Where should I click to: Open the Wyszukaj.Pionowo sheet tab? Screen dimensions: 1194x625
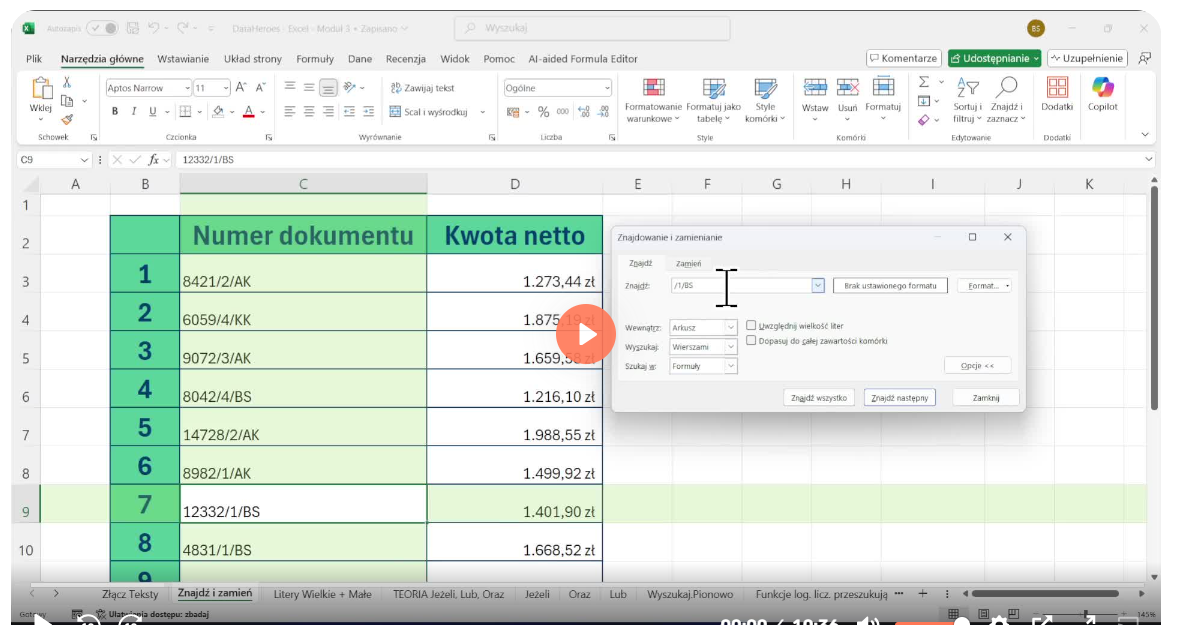pyautogui.click(x=690, y=594)
